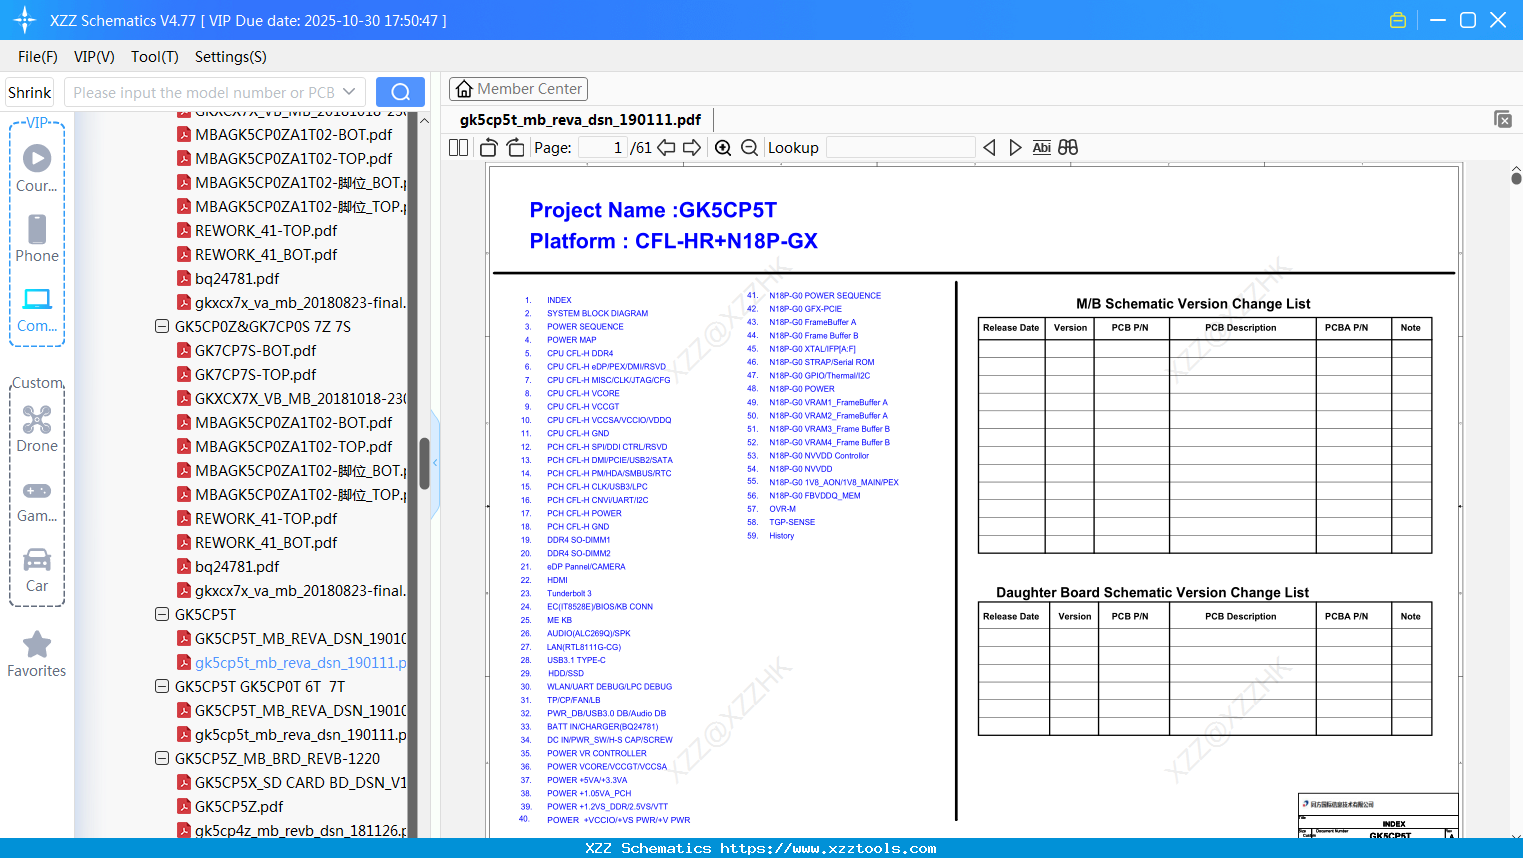Click the file tree scroll-up arrow

424,120
